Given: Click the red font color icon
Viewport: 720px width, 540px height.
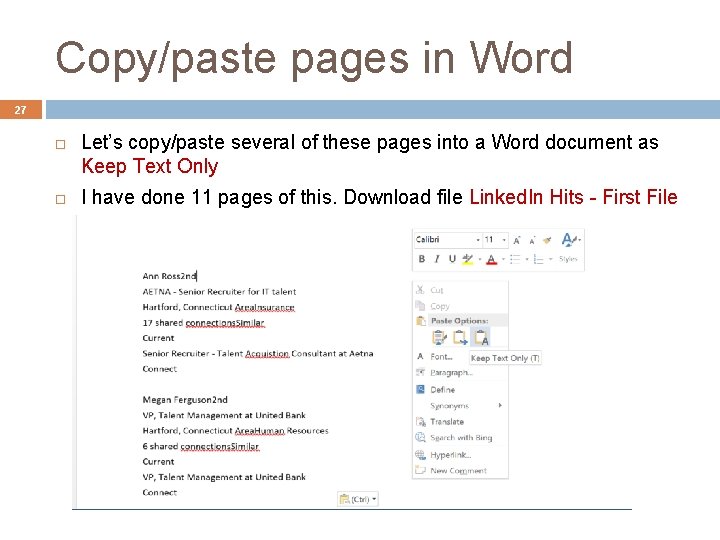Looking at the screenshot, I should pos(492,259).
